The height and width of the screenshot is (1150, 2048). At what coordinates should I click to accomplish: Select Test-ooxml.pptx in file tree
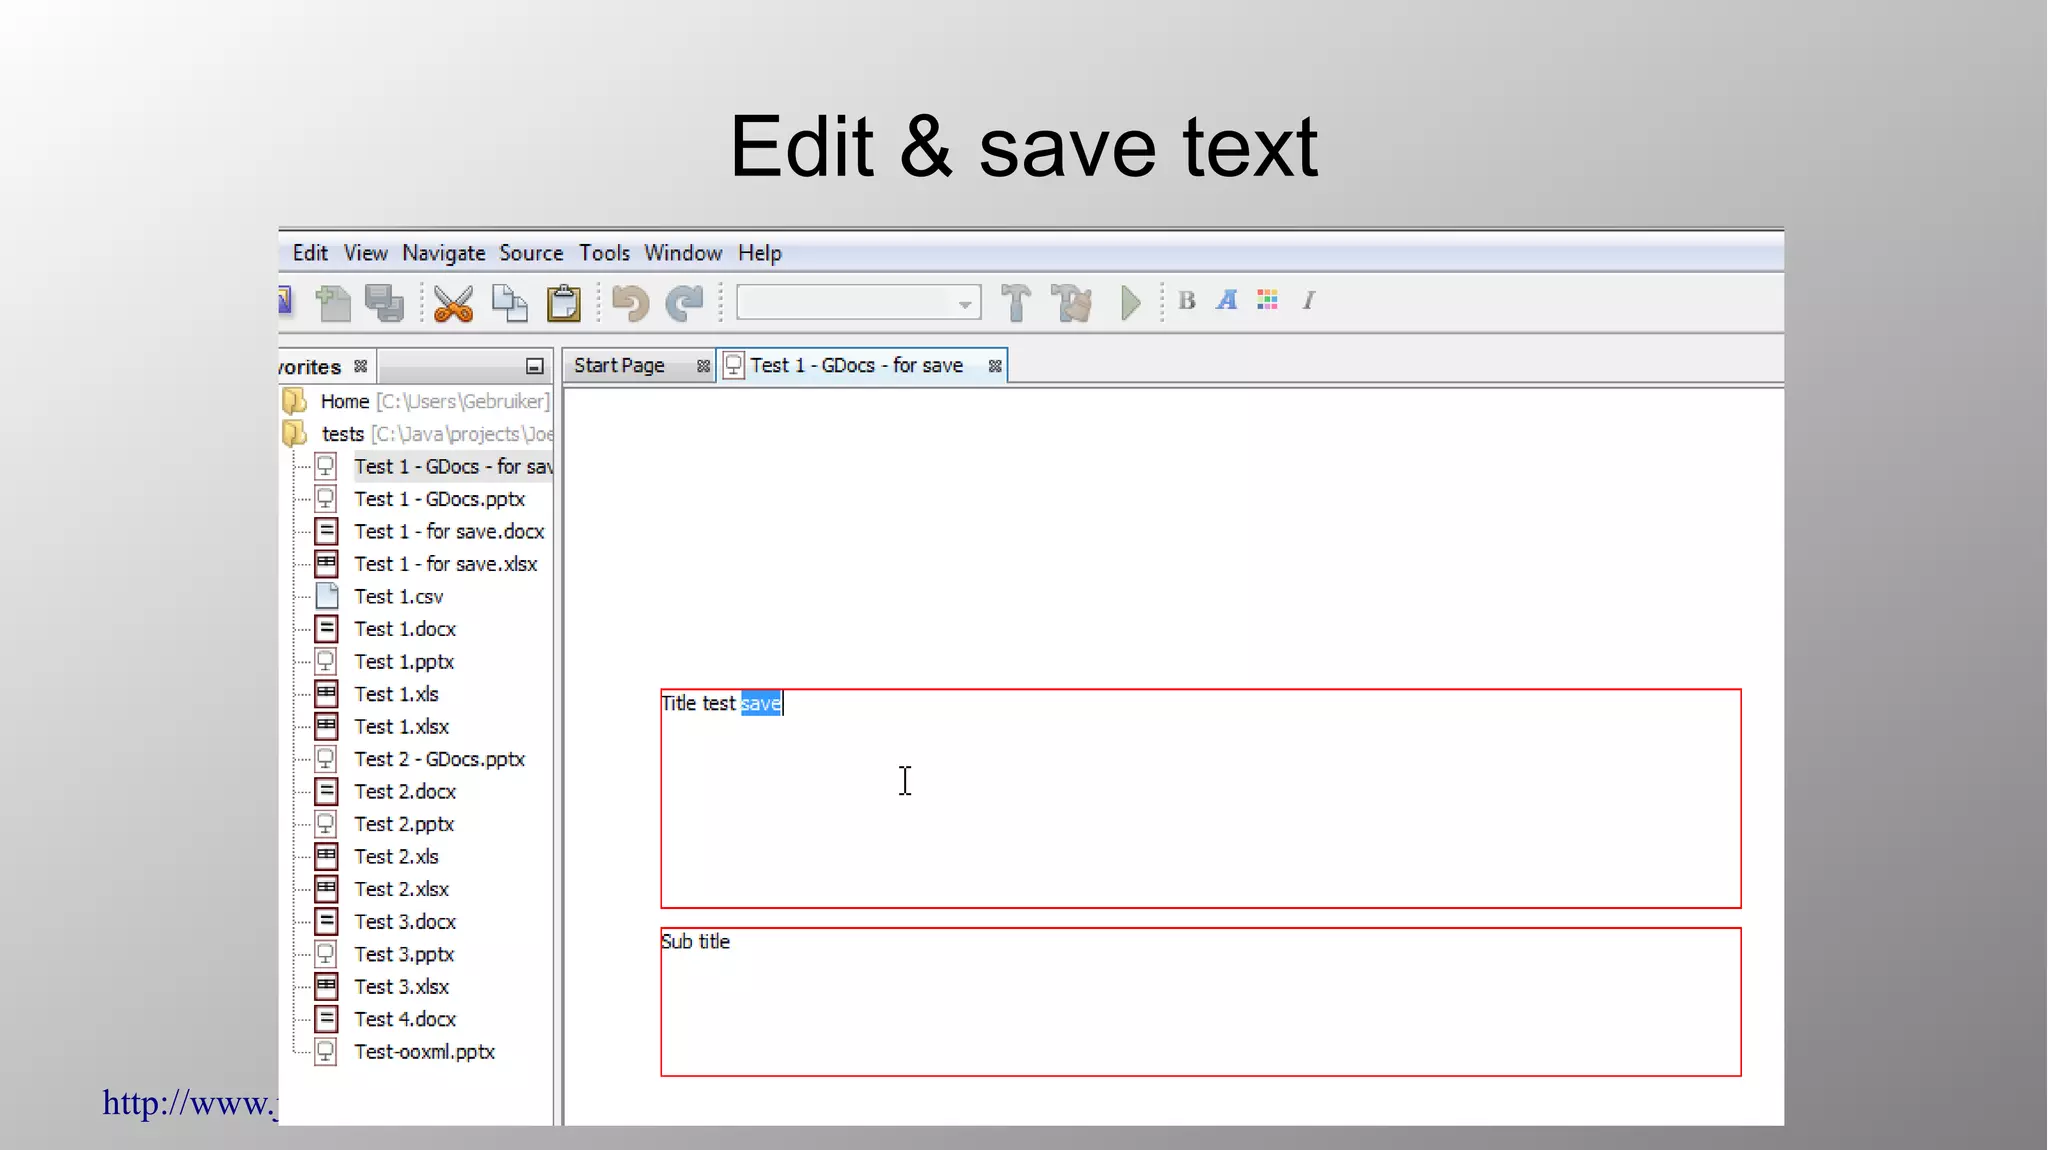424,1052
